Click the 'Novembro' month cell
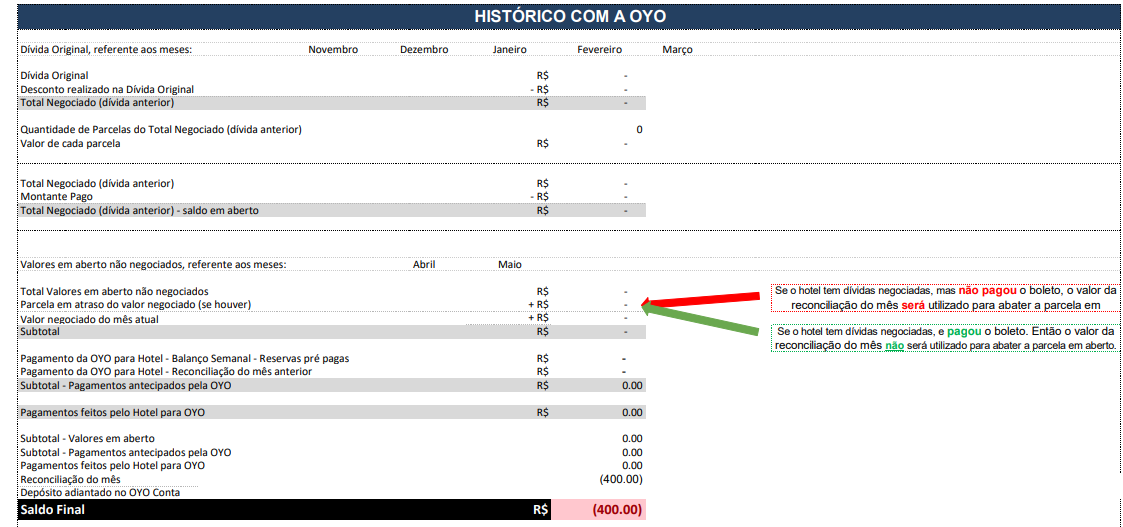 (x=333, y=50)
